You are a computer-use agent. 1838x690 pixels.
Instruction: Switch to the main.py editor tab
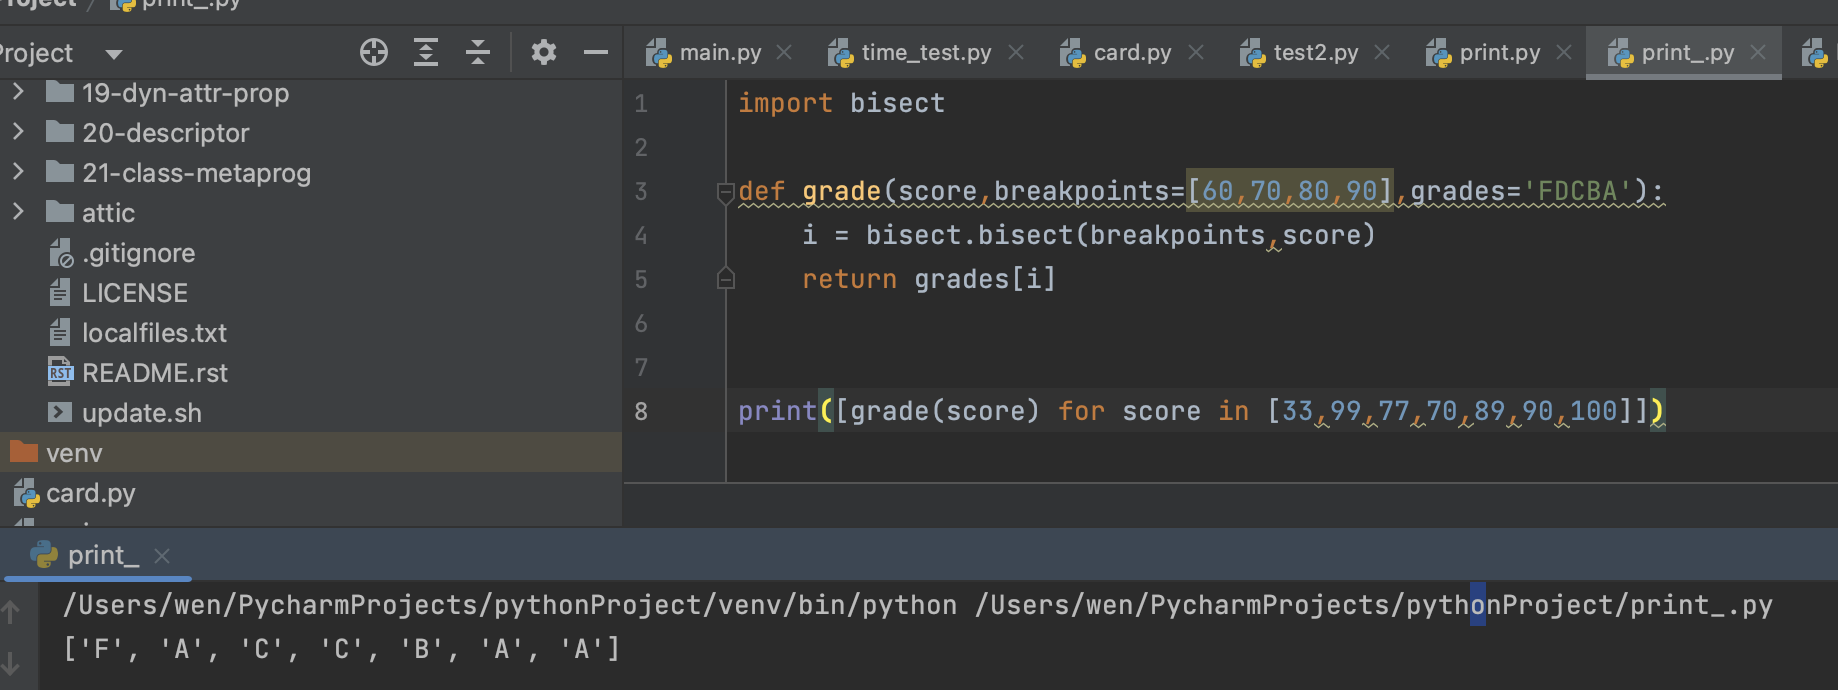719,53
